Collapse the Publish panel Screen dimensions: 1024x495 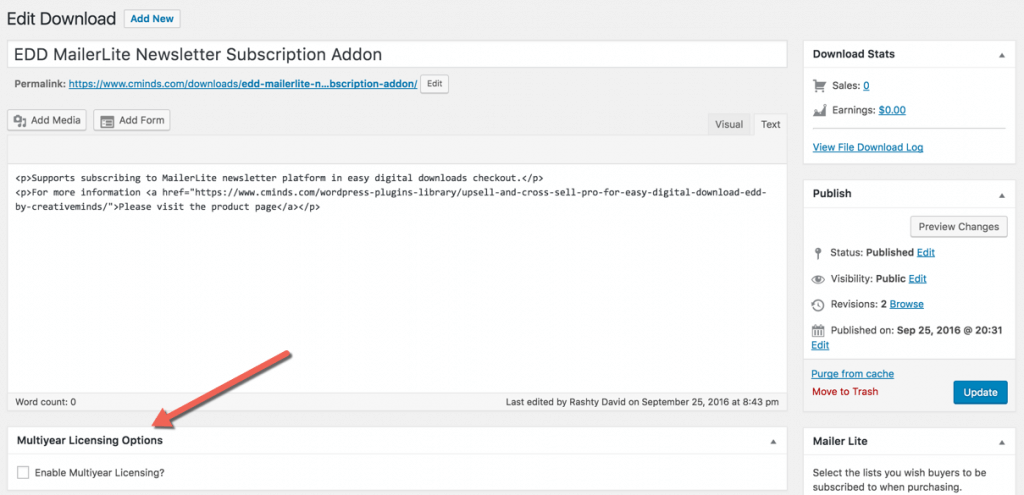[1002, 194]
